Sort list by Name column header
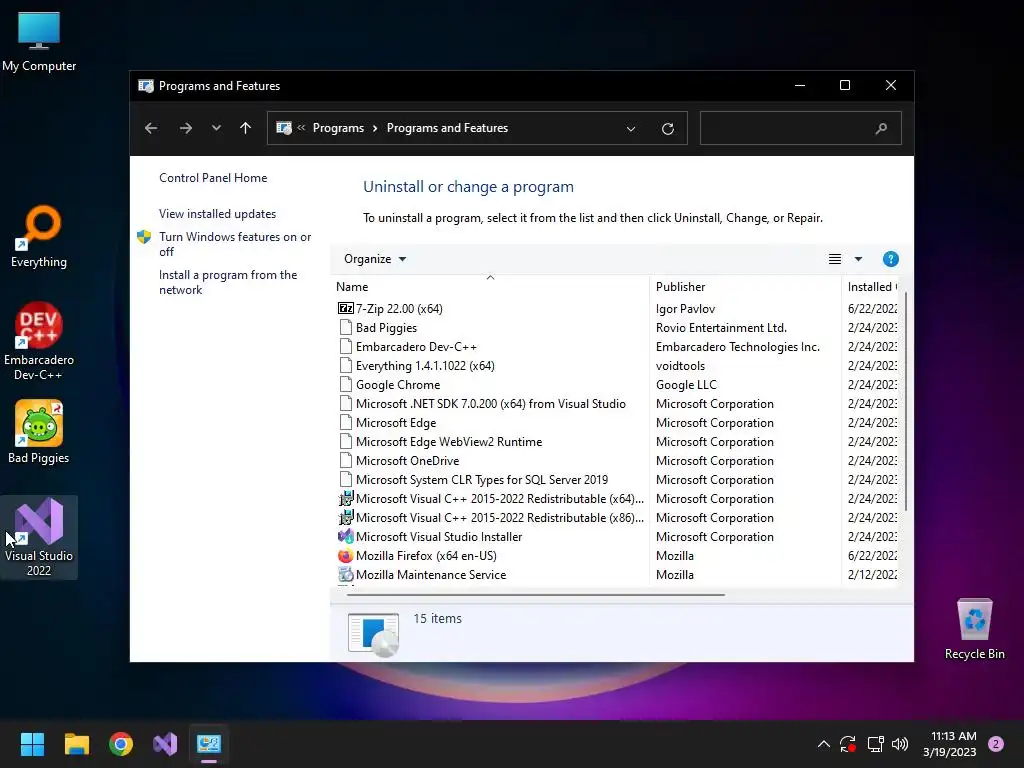The image size is (1024, 768). pos(490,287)
